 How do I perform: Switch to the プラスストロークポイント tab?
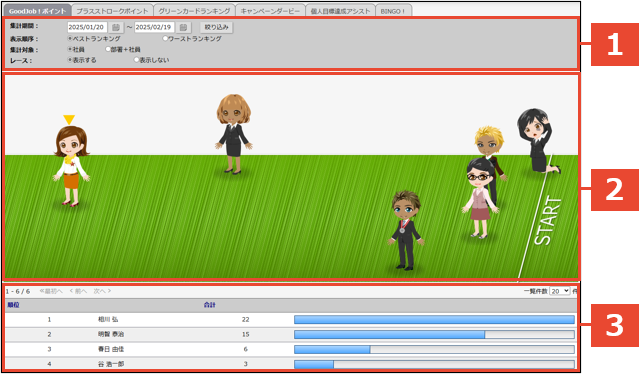(112, 11)
